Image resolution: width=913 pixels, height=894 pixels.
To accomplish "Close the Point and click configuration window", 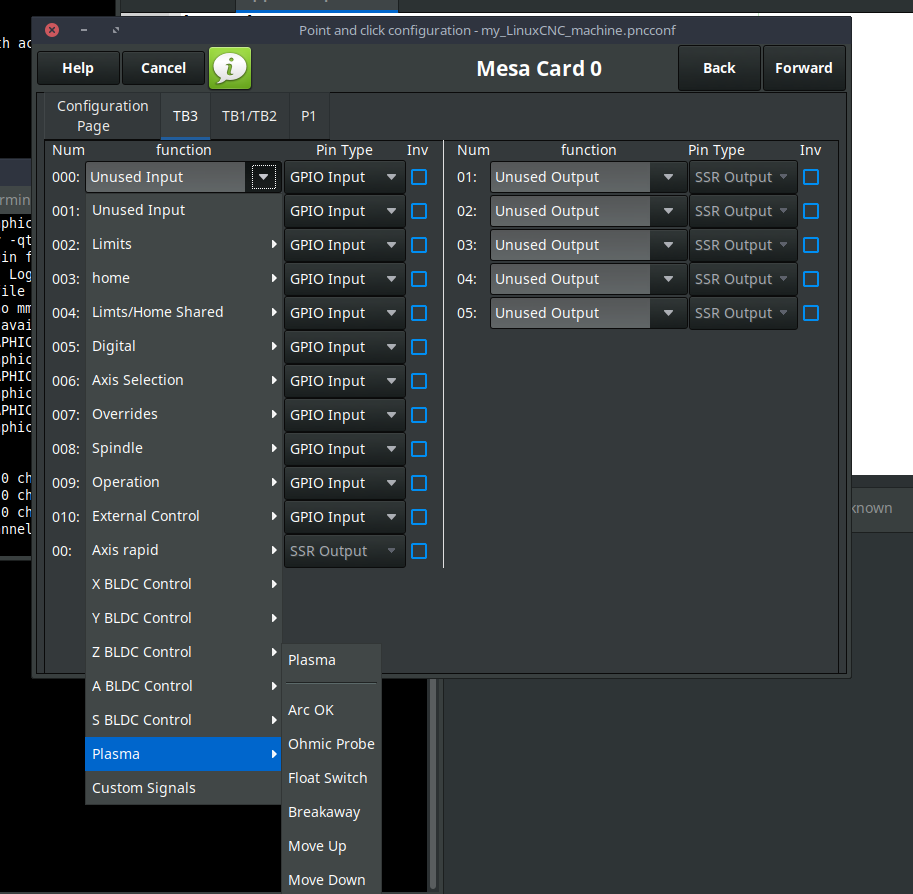I will (52, 30).
